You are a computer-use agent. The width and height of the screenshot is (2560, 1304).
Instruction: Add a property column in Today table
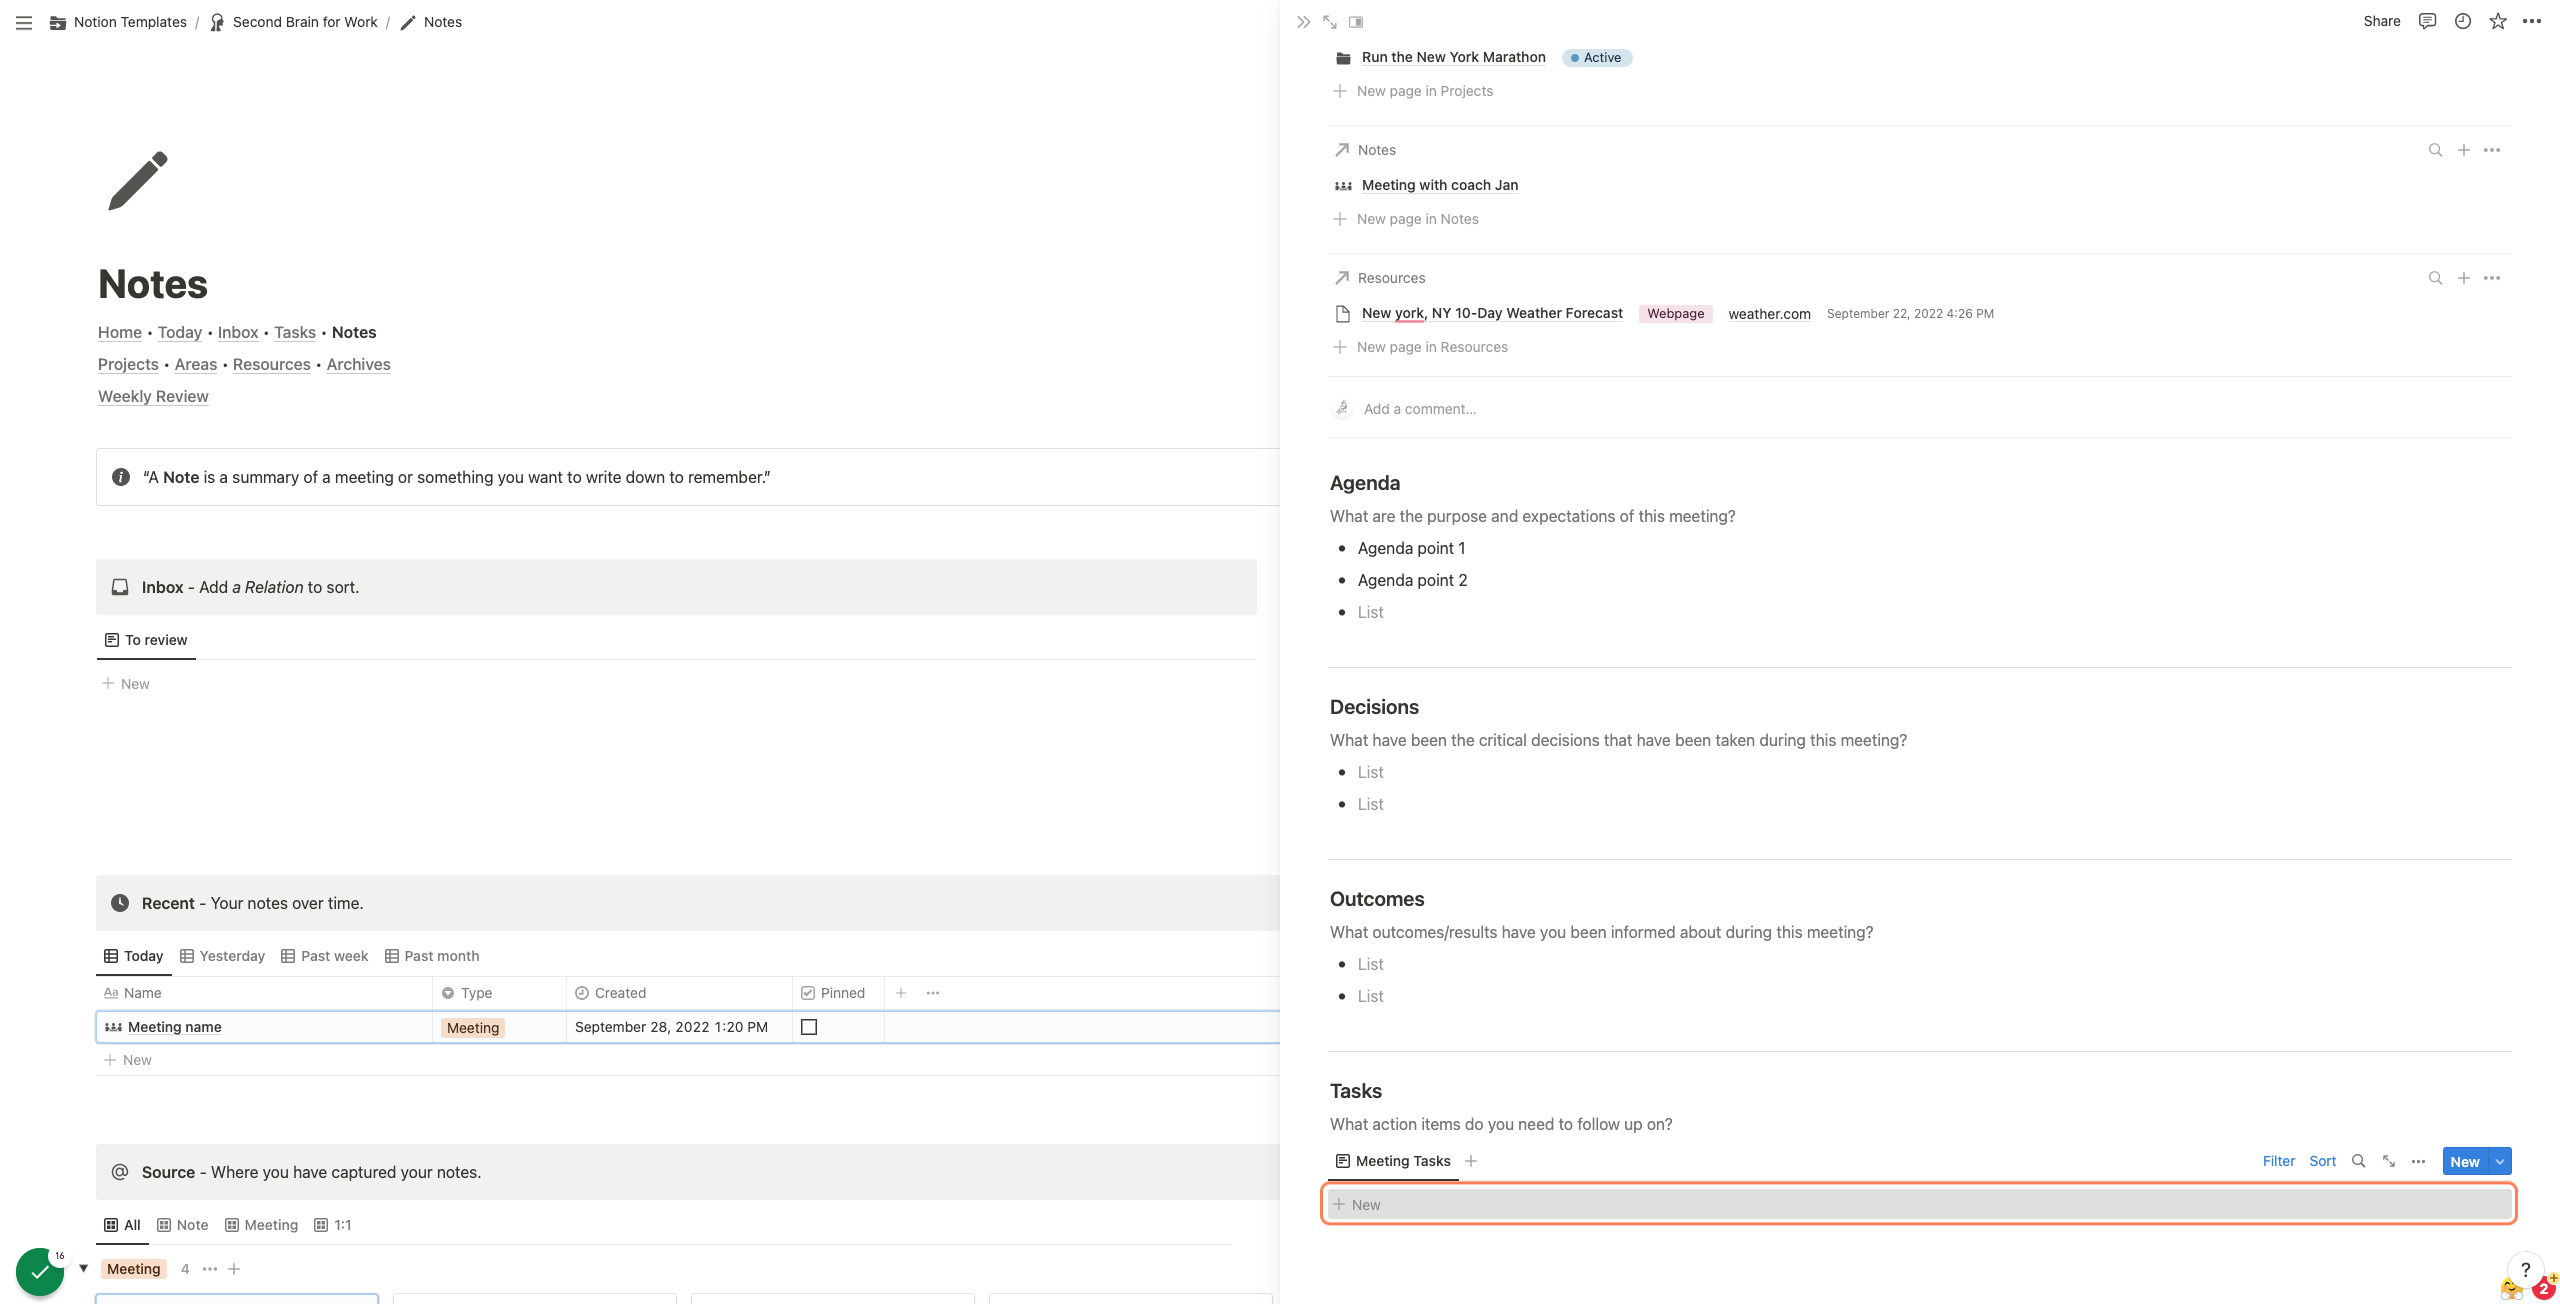901,993
